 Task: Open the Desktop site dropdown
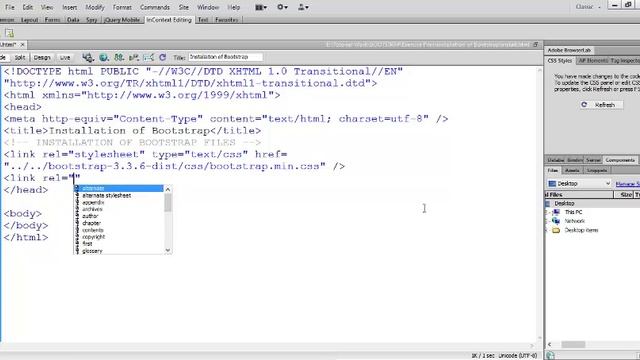579,184
